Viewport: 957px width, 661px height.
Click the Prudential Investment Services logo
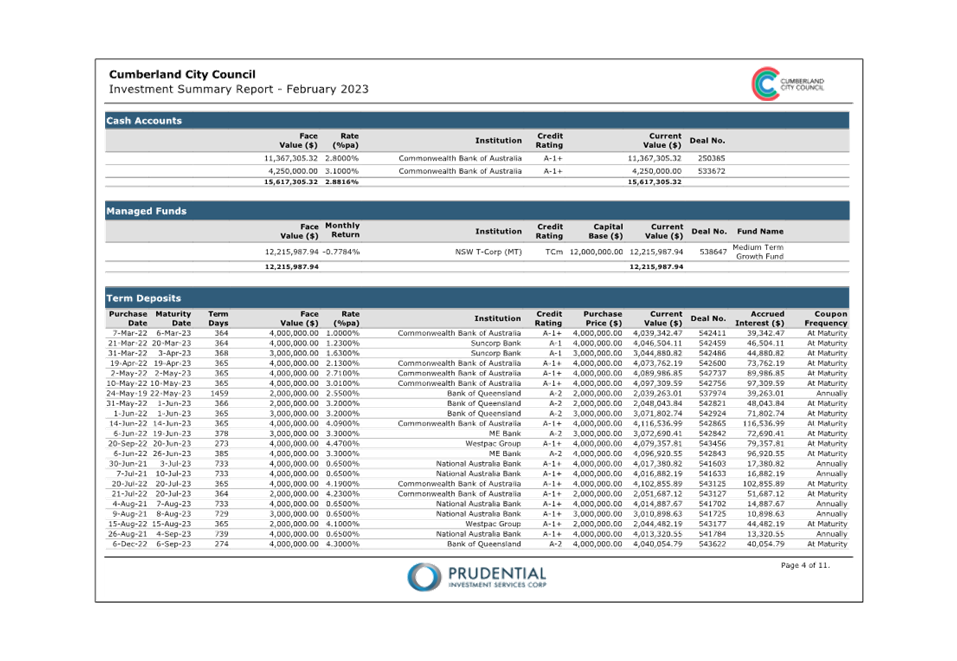[x=477, y=577]
